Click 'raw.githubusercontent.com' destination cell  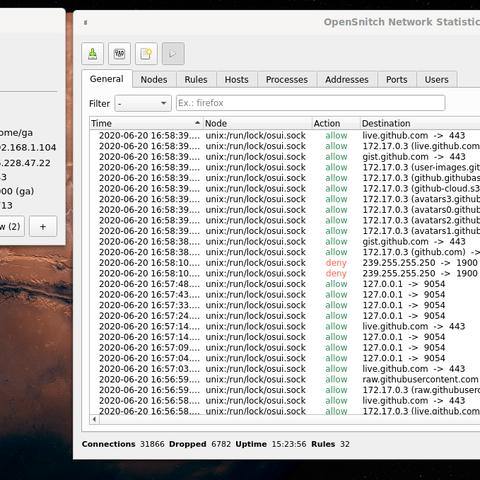(x=420, y=379)
